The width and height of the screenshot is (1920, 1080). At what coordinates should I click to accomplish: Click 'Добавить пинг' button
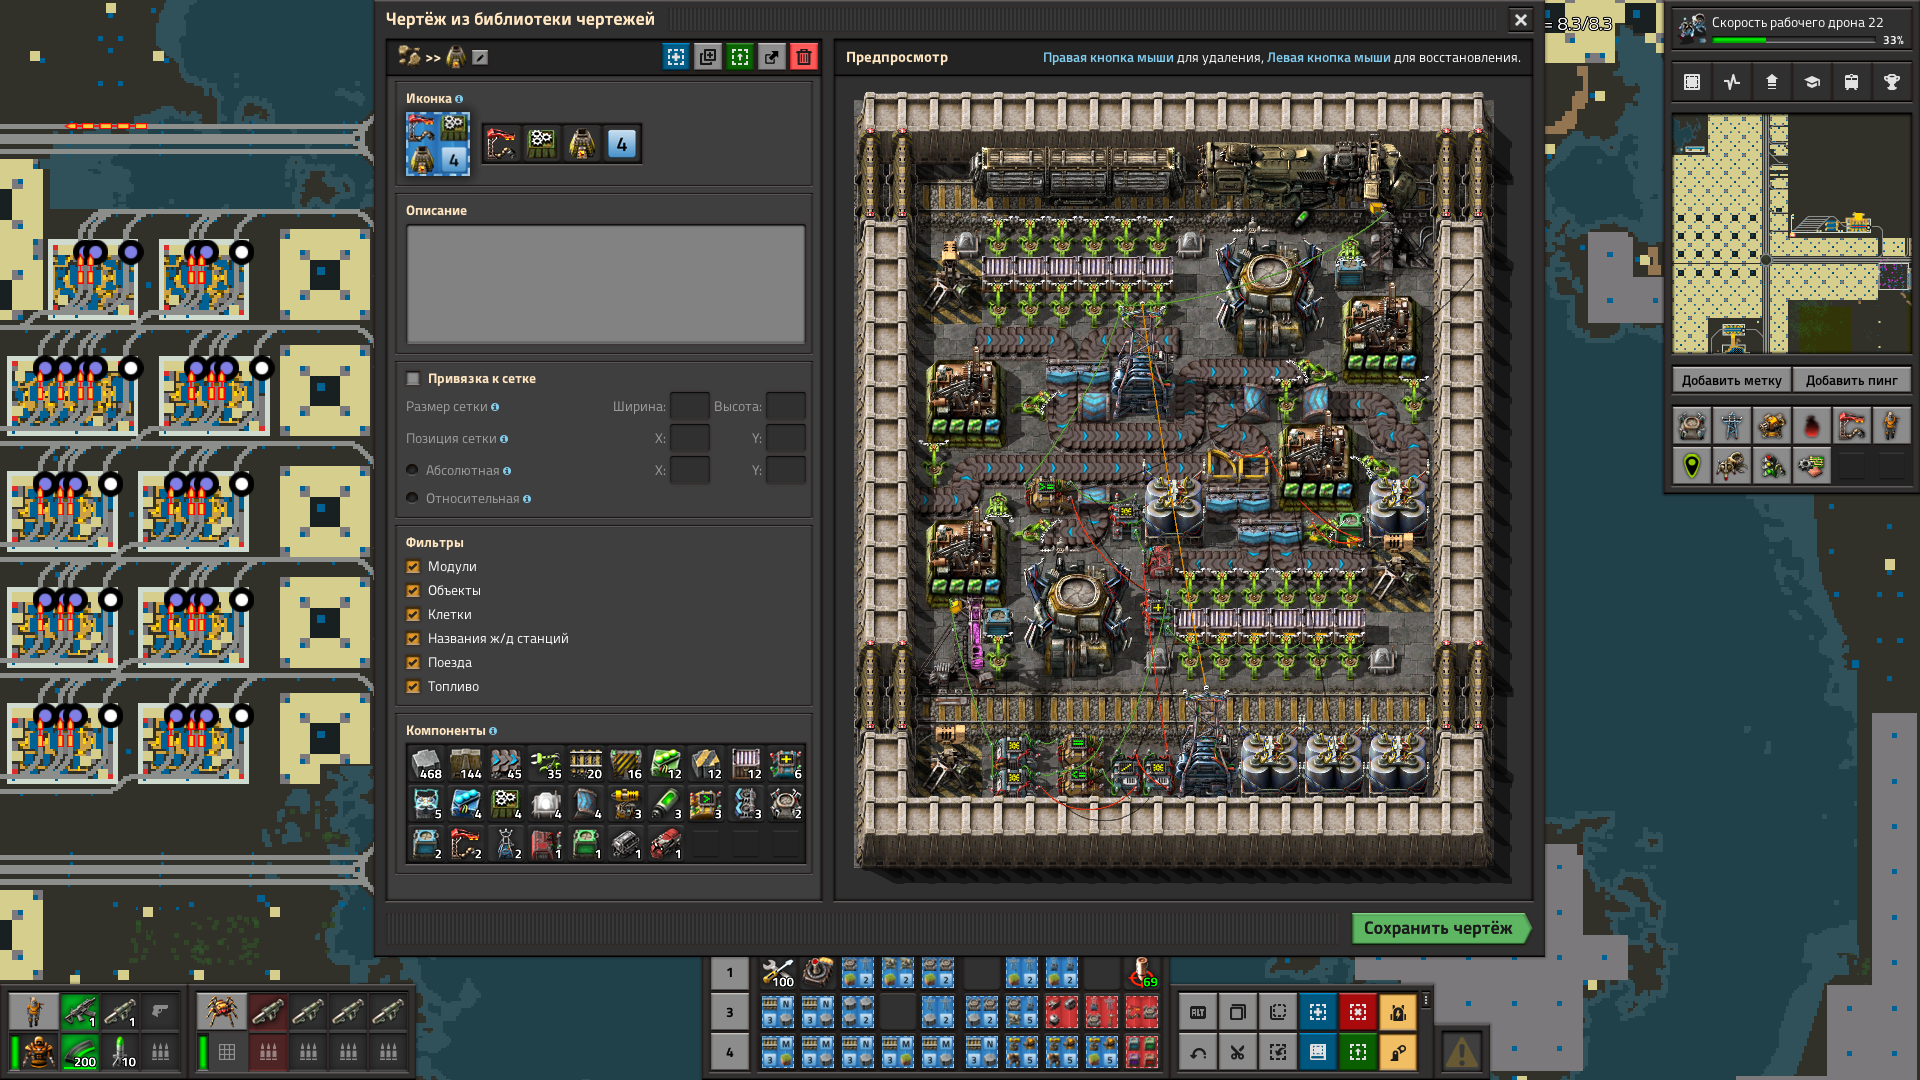click(1851, 380)
